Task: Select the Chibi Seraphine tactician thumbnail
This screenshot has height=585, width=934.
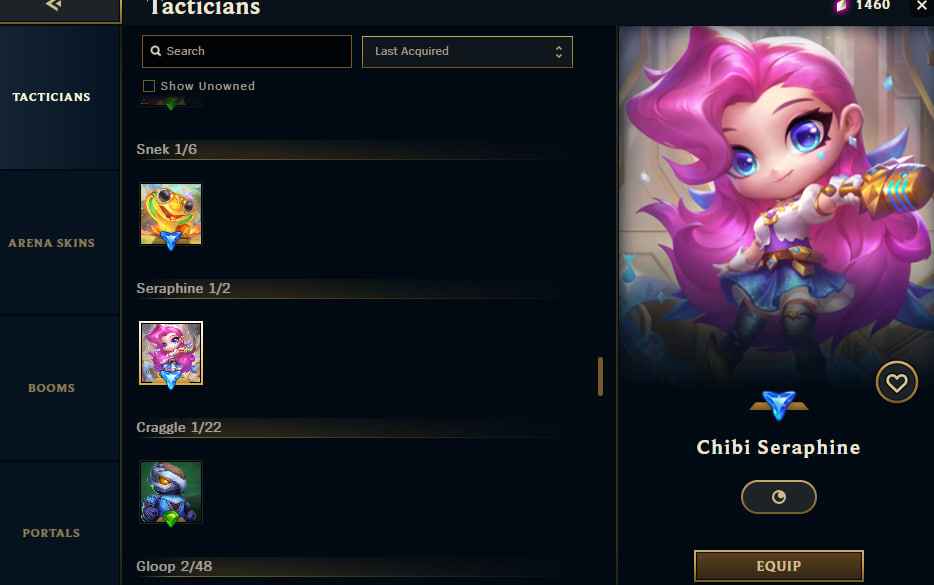Action: (x=171, y=353)
